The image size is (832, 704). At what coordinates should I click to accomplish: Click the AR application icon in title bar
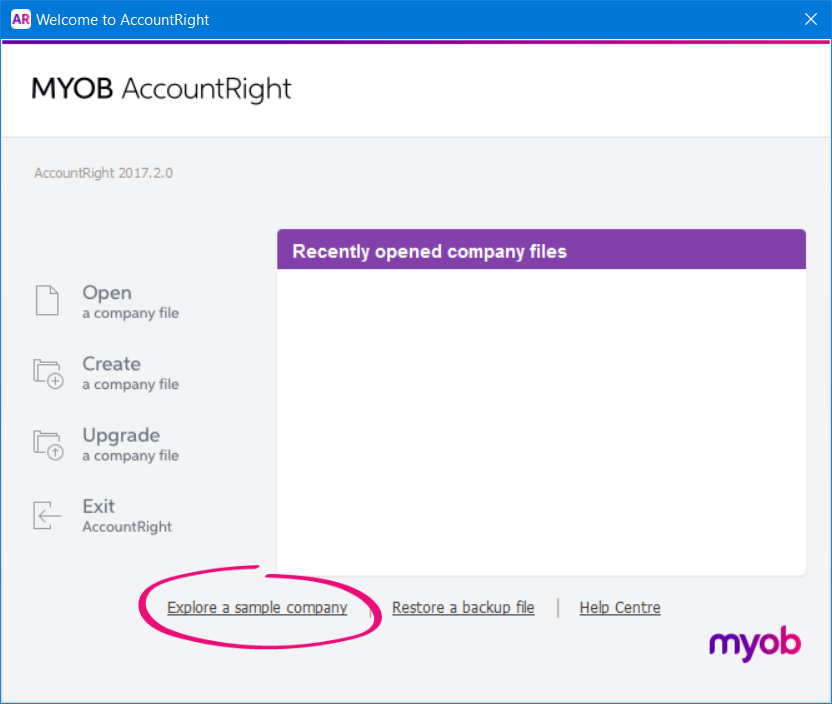point(20,20)
